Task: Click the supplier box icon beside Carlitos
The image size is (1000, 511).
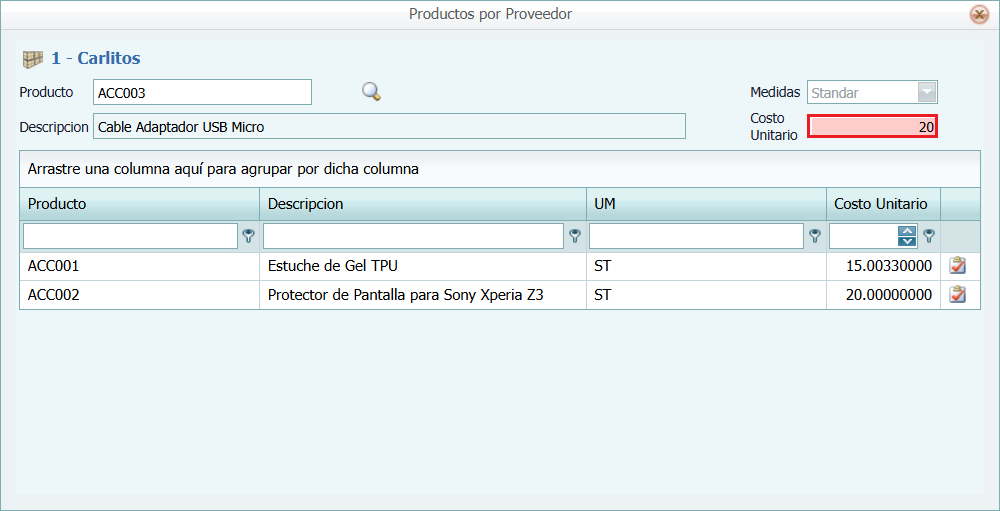Action: coord(33,59)
